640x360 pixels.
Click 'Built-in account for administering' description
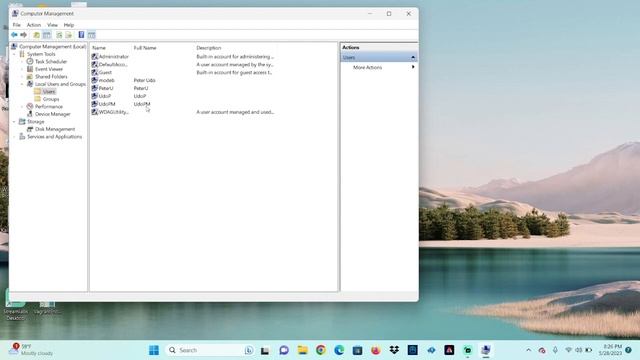tap(235, 57)
